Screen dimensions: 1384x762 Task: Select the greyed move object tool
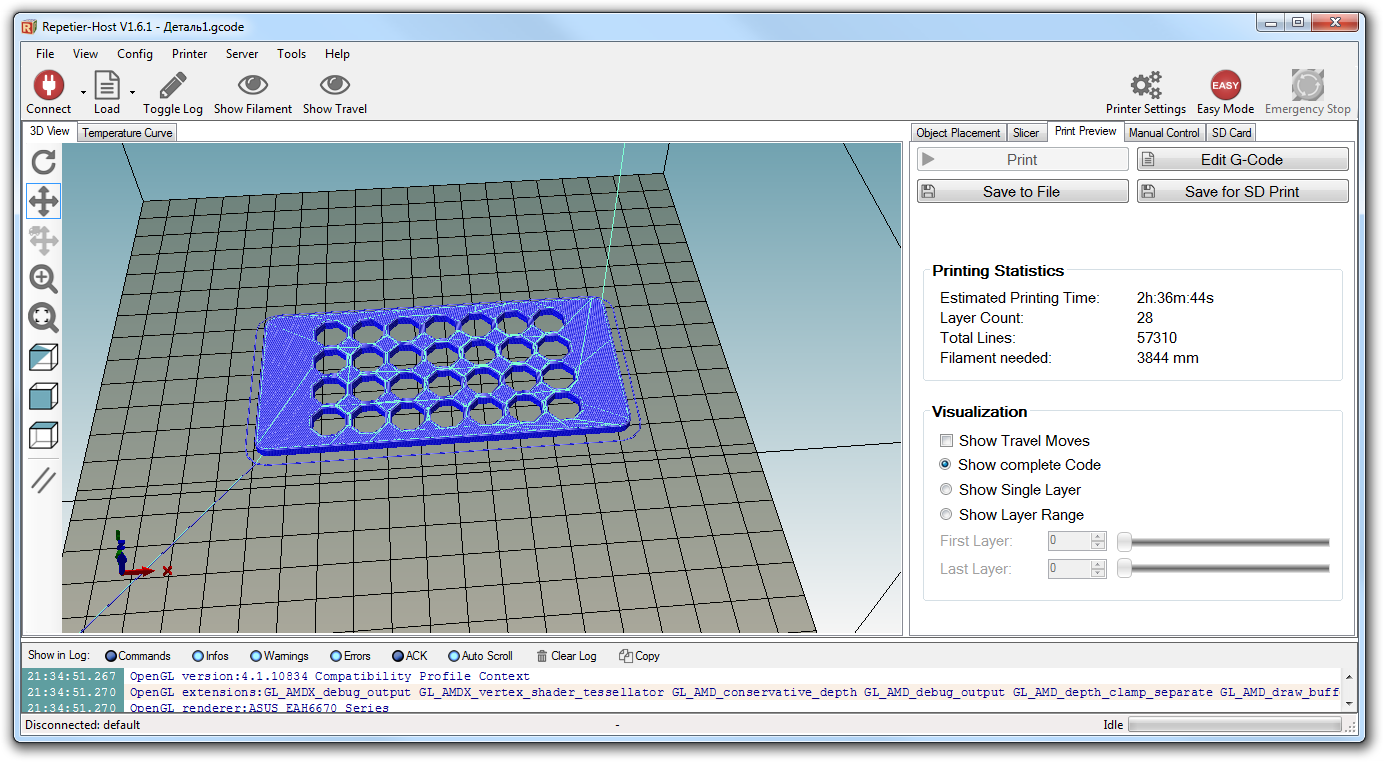(x=43, y=240)
